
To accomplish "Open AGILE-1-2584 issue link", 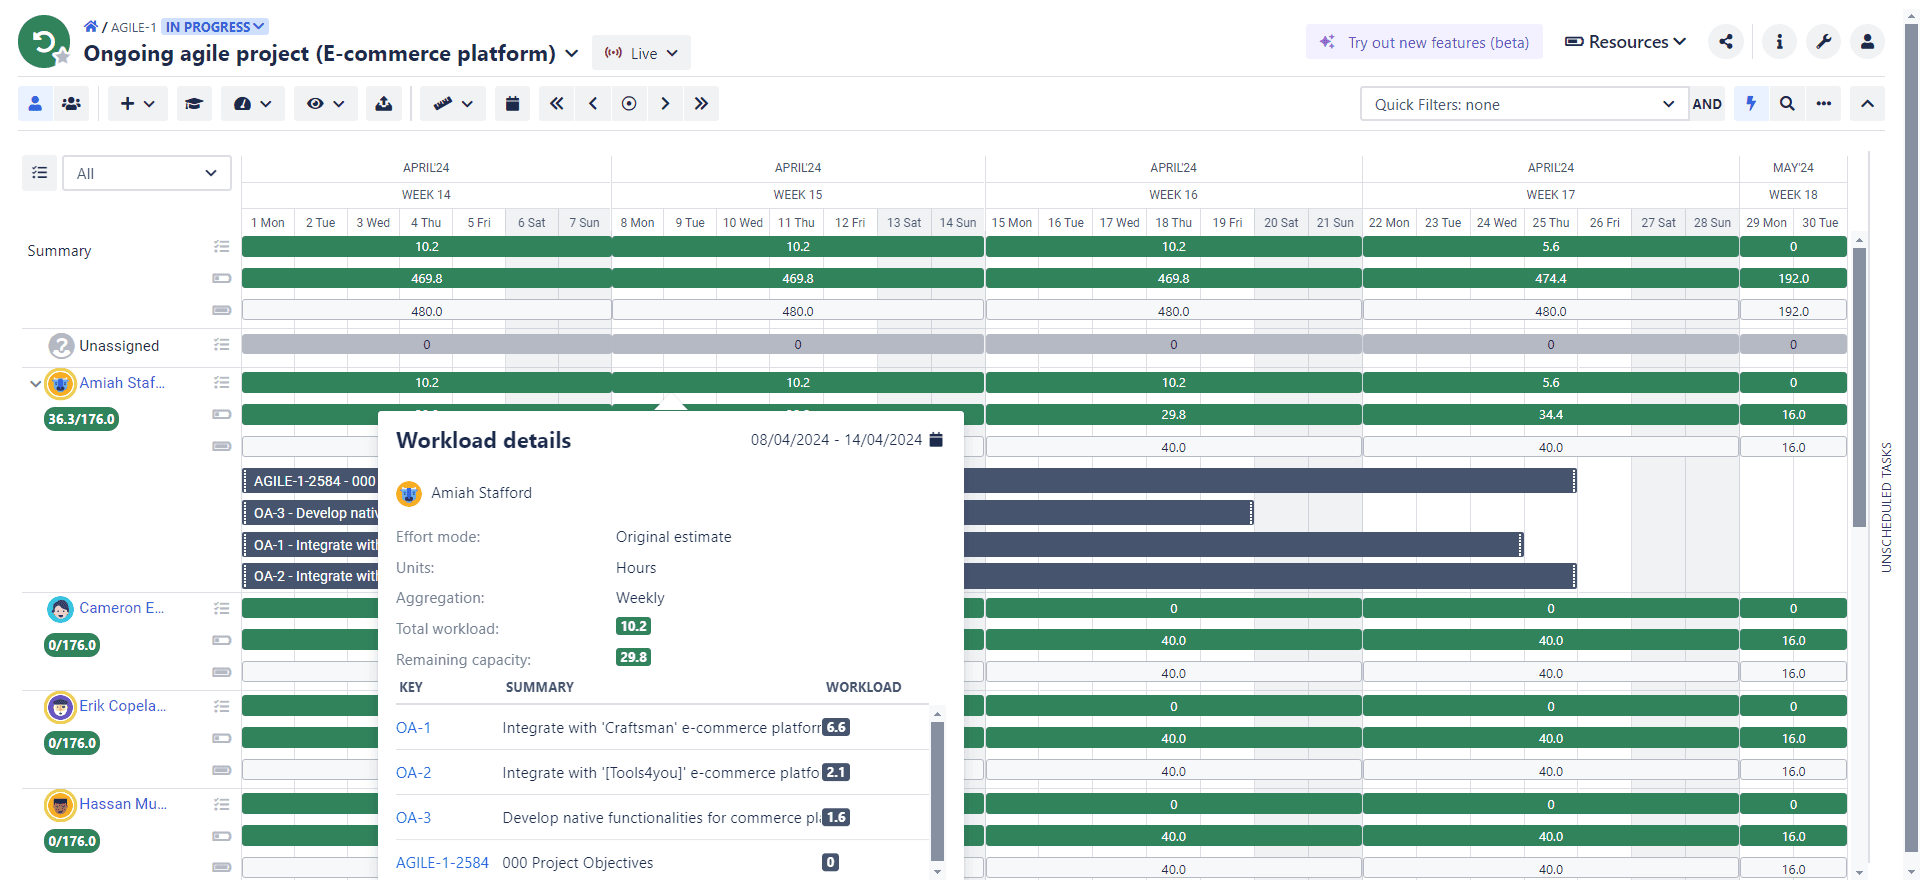I will click(442, 863).
